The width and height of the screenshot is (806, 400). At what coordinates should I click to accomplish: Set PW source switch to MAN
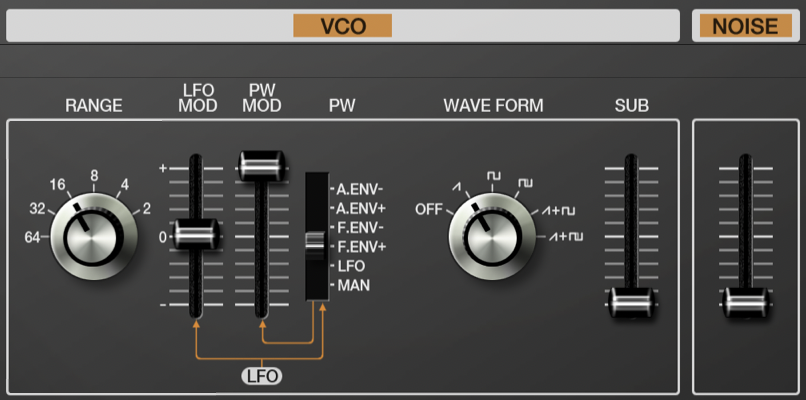pyautogui.click(x=353, y=285)
